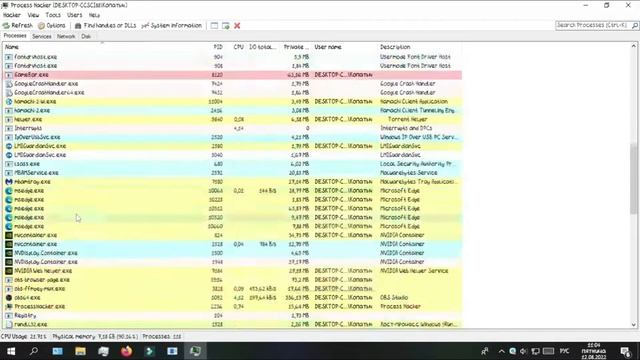Expand hidden tray icons chevron

pos(502,351)
